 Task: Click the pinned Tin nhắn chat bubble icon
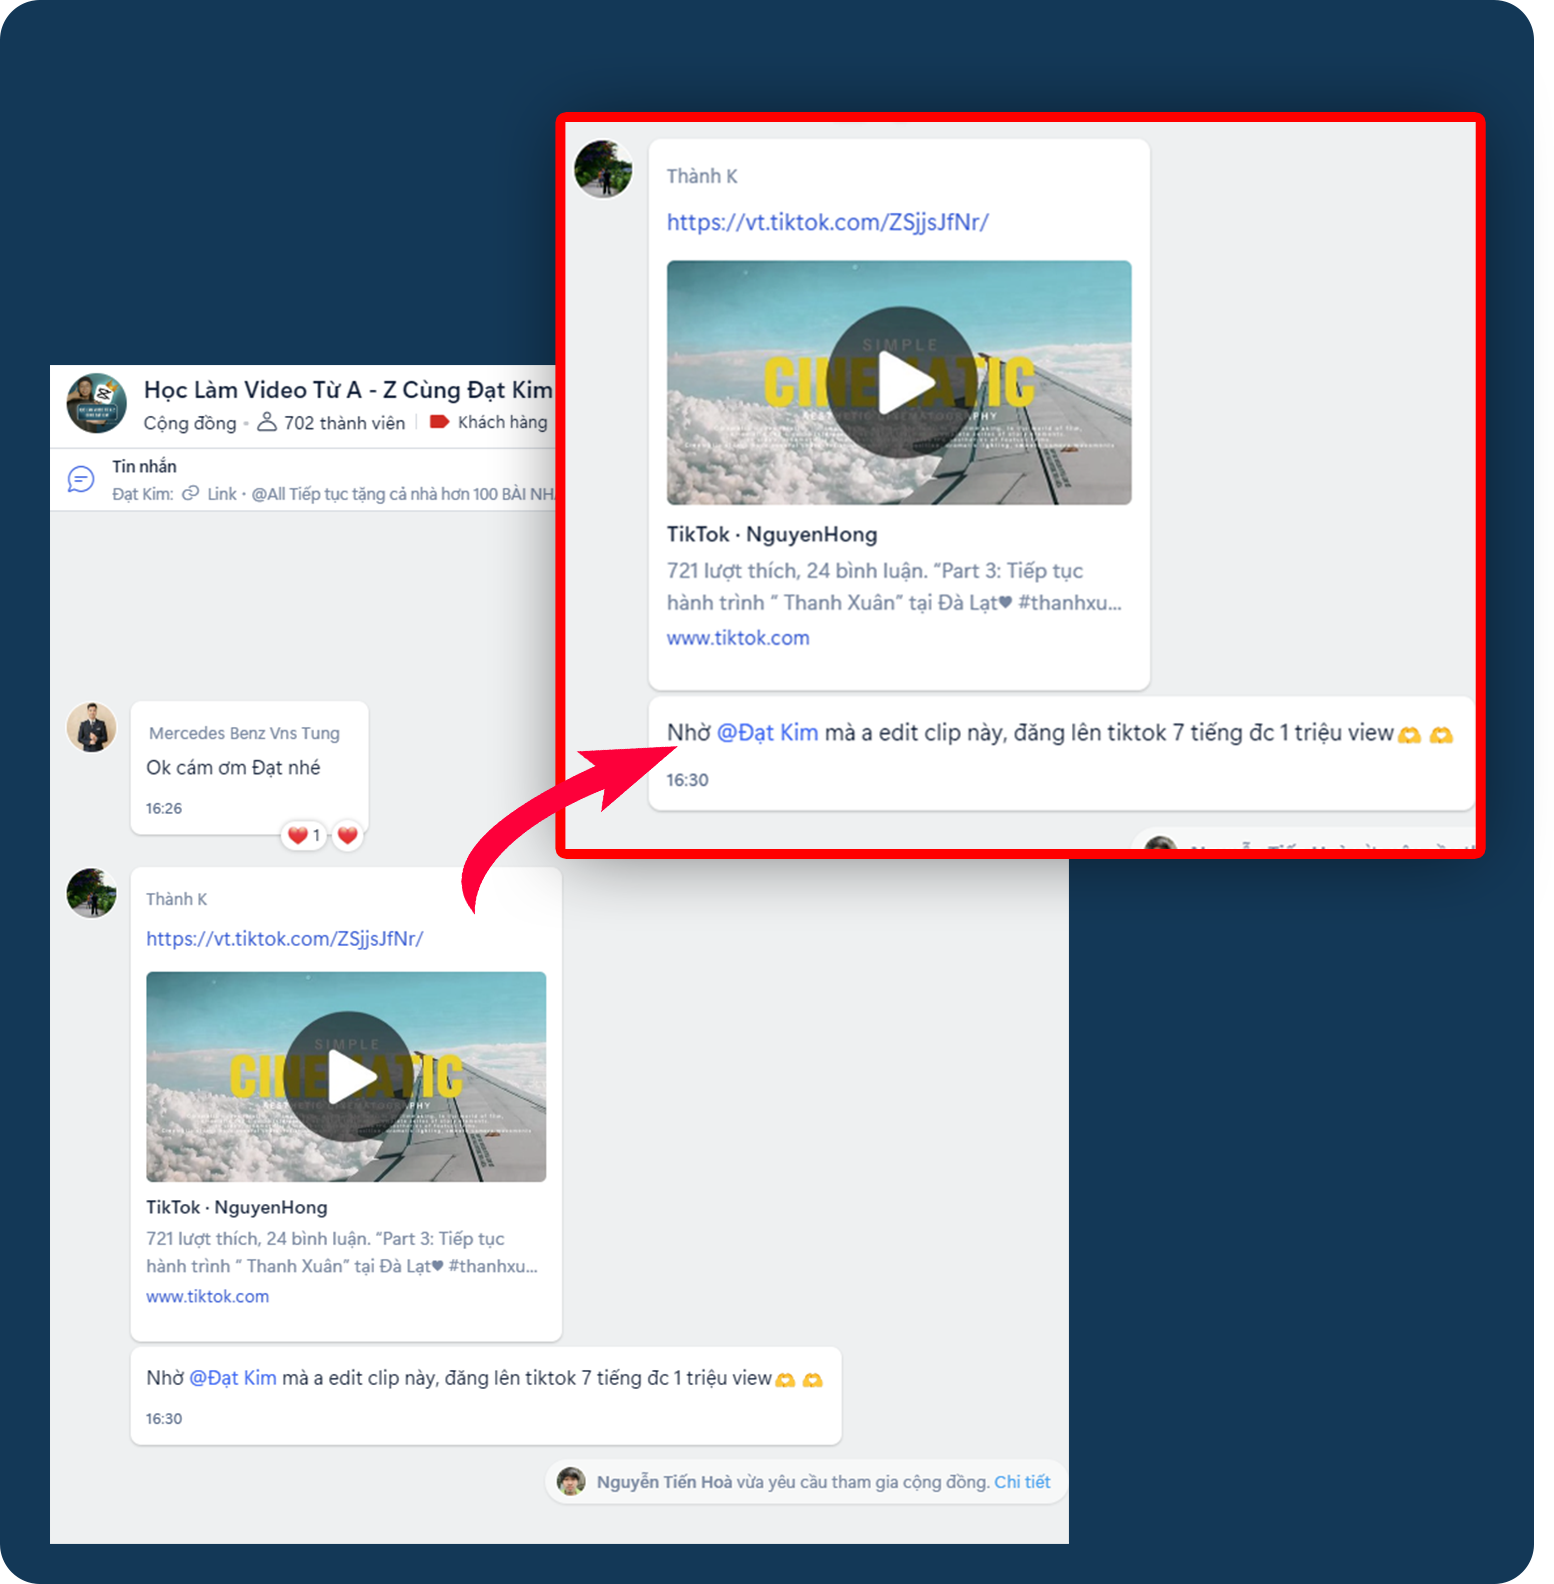[81, 480]
